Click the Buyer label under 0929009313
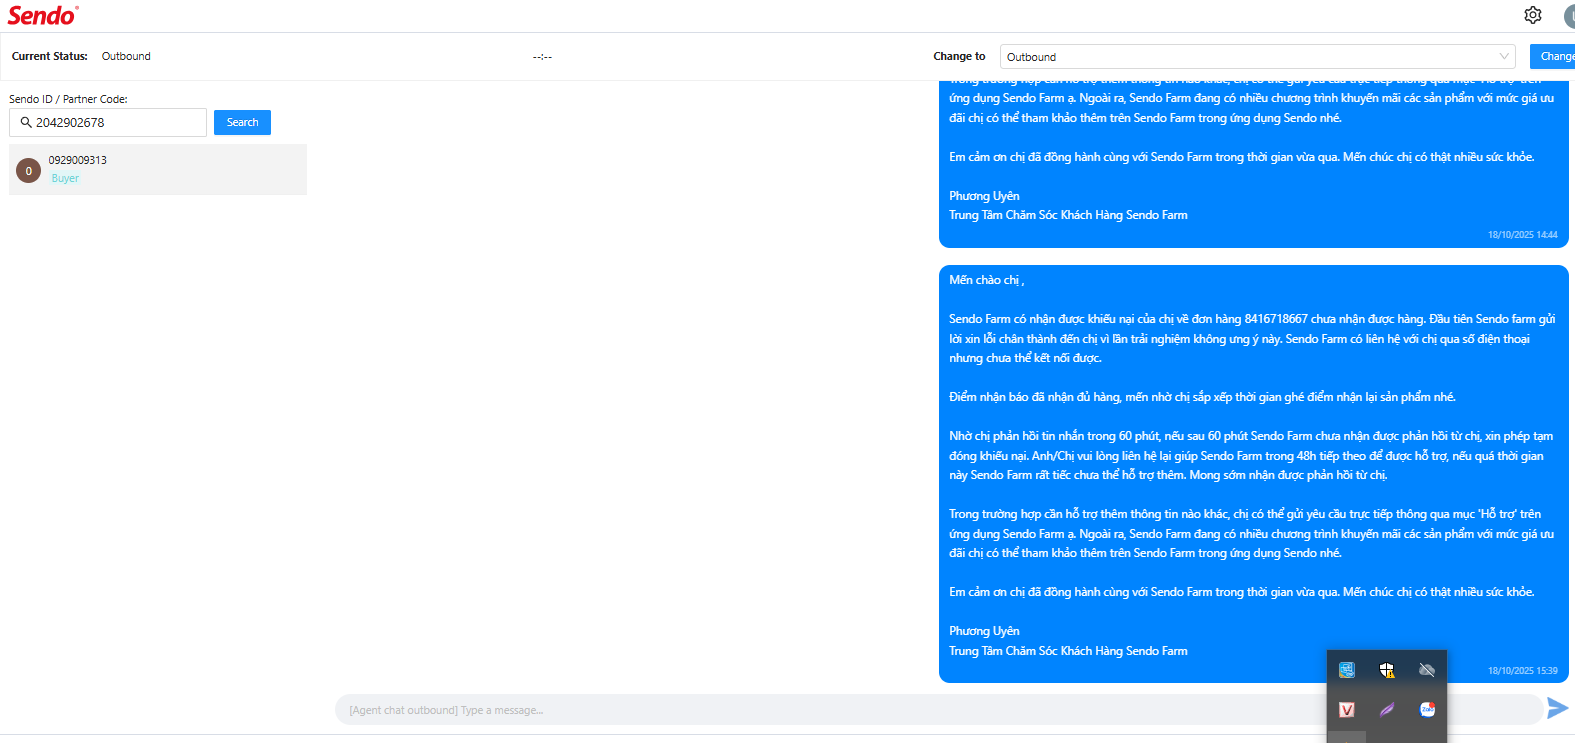This screenshot has height=743, width=1575. point(65,178)
